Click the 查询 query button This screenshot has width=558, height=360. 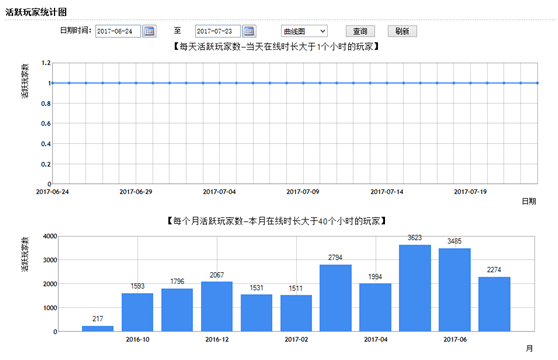(x=360, y=31)
